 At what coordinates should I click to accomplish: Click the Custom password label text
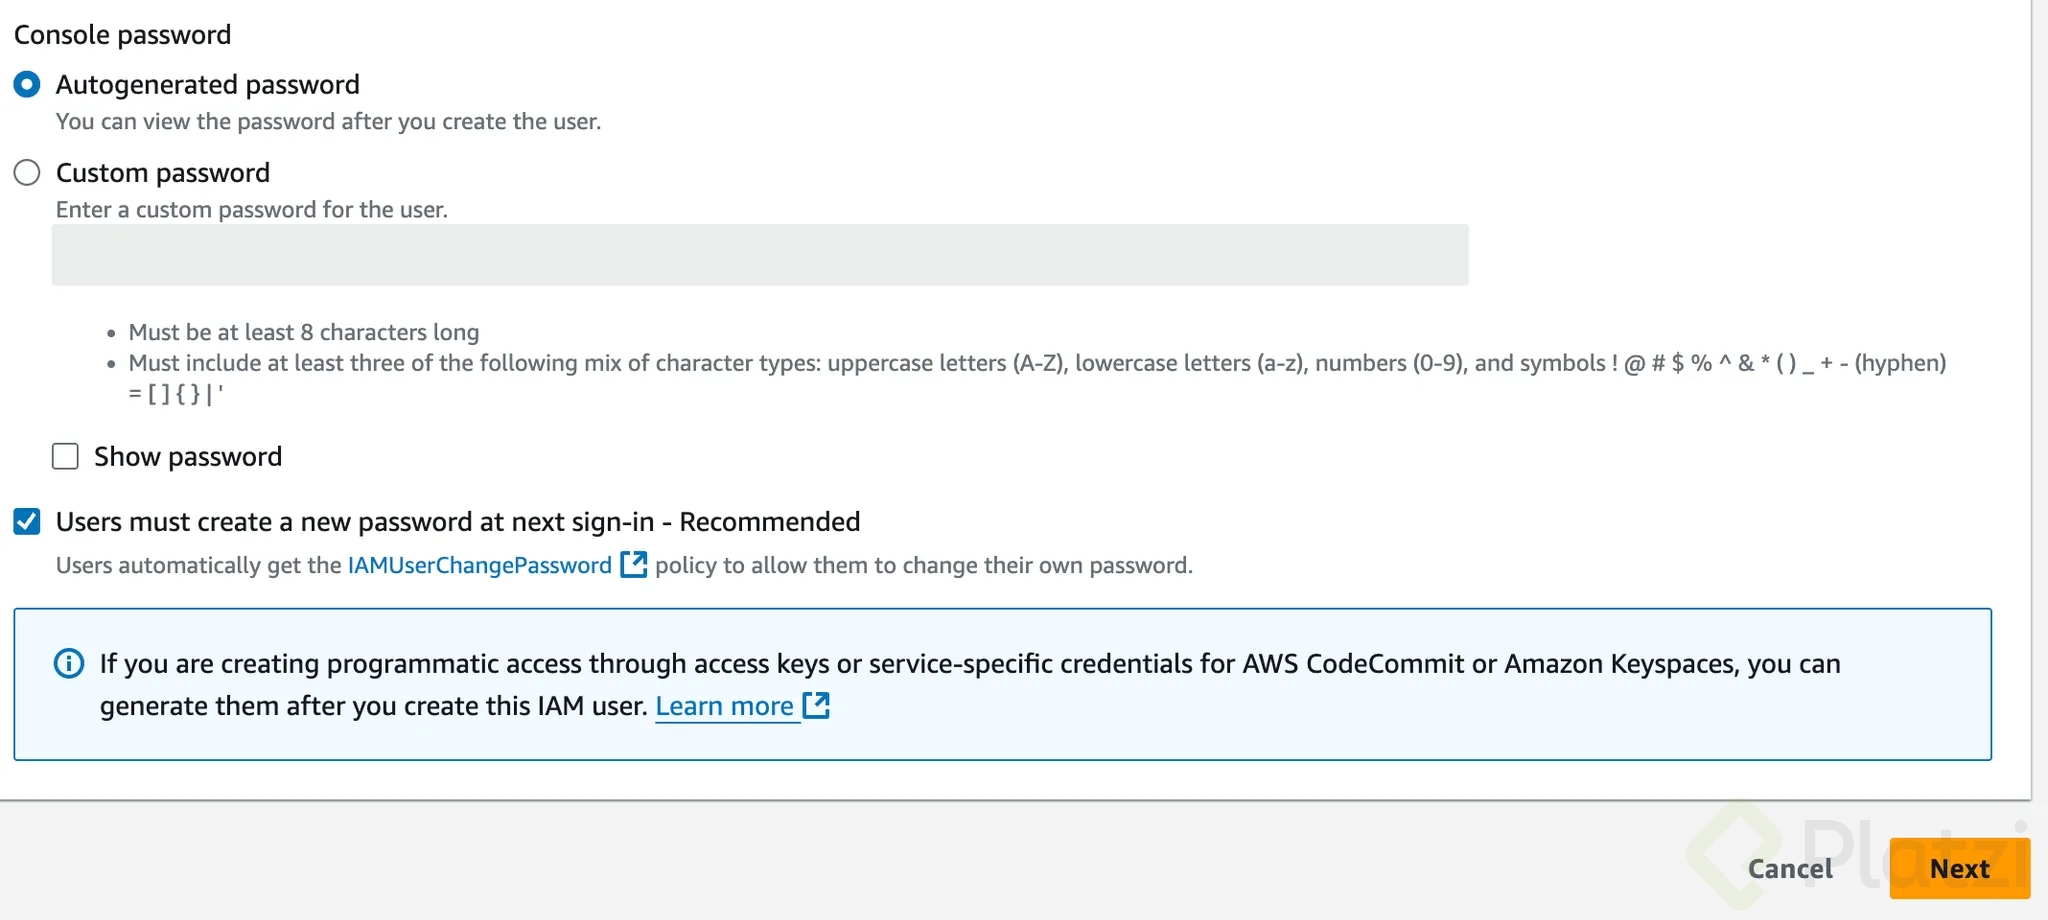pyautogui.click(x=163, y=173)
